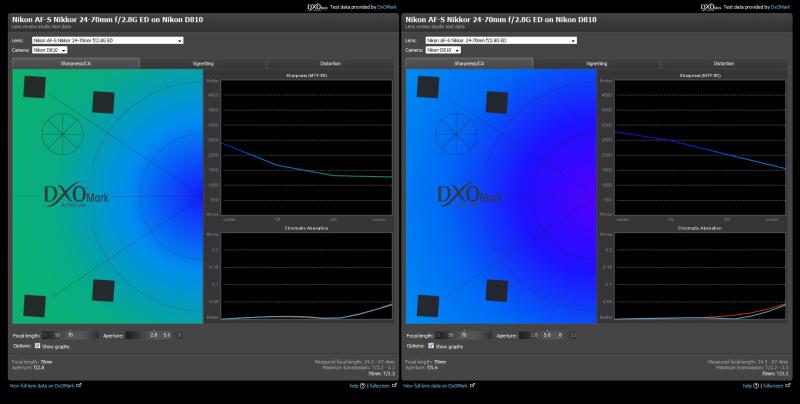Click the Sharpness MTF graph in the f/5.6 panel
The width and height of the screenshot is (800, 404).
tap(699, 147)
